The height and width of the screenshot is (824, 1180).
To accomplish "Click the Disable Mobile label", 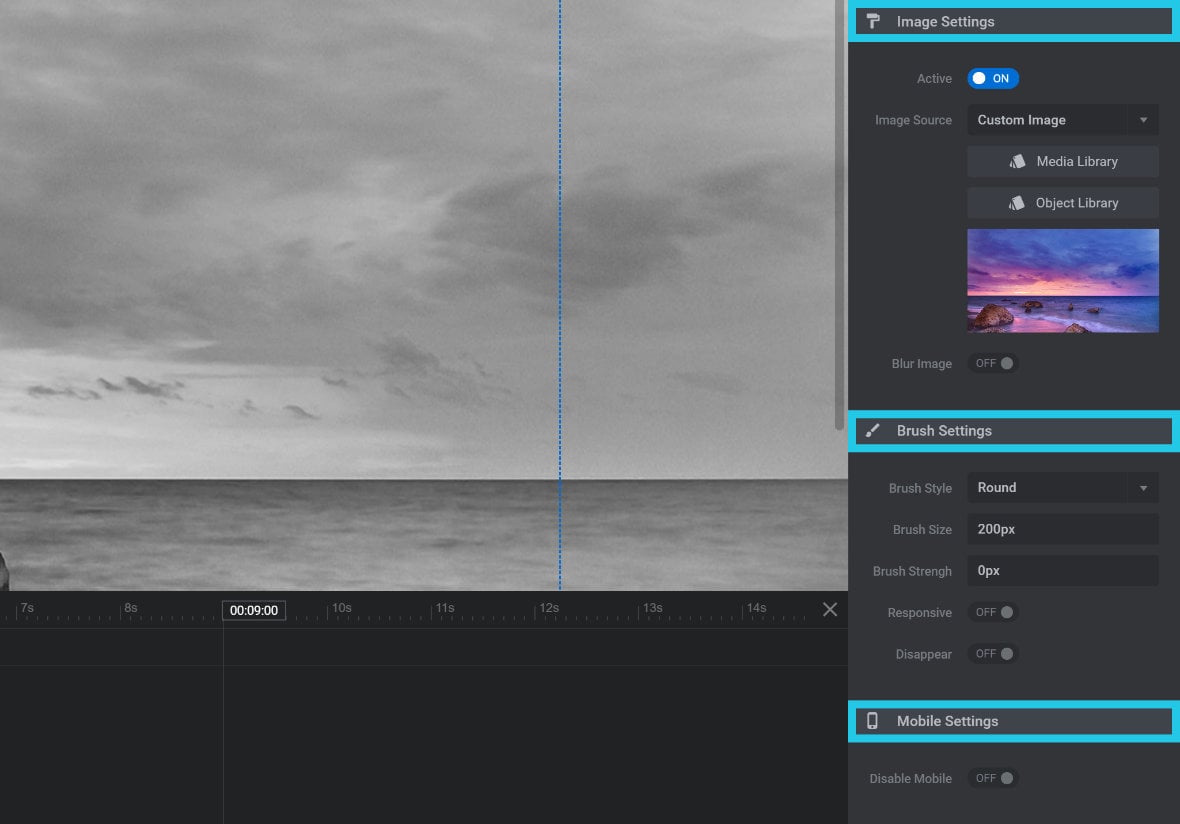I will [x=911, y=779].
